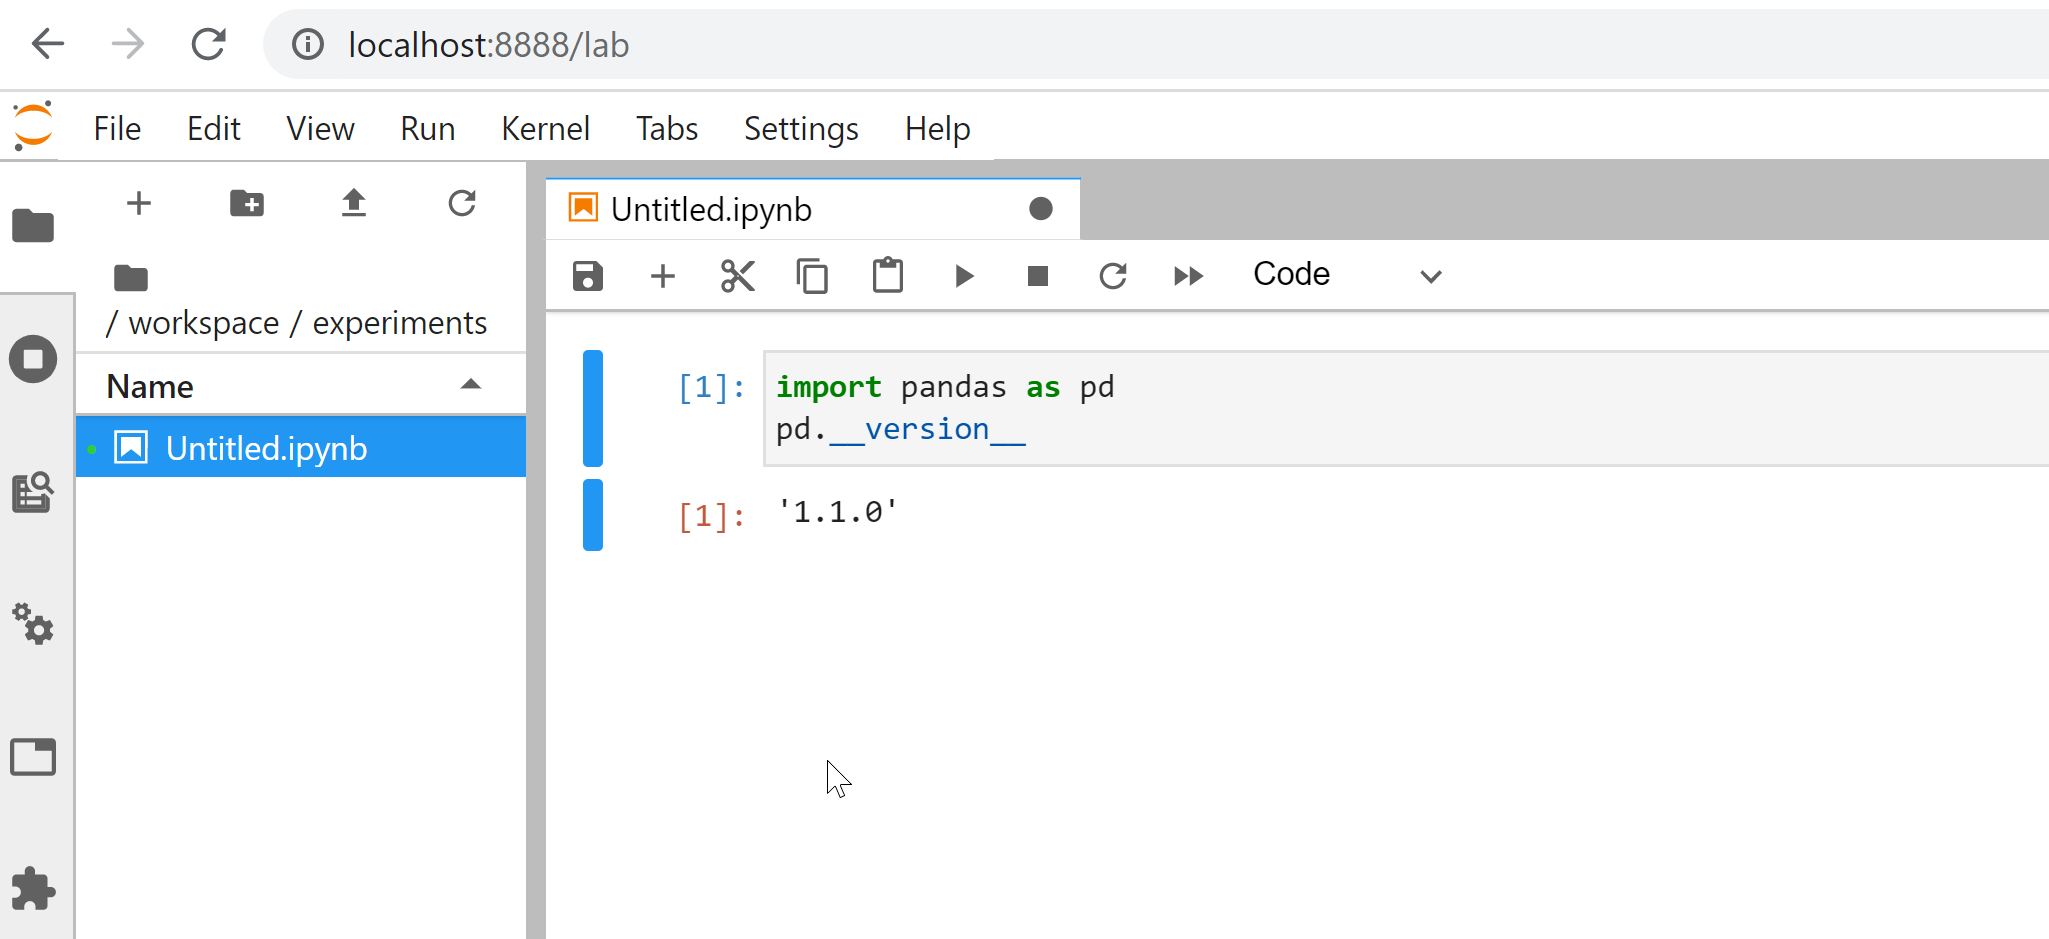
Task: Open the Settings menu
Action: point(801,129)
